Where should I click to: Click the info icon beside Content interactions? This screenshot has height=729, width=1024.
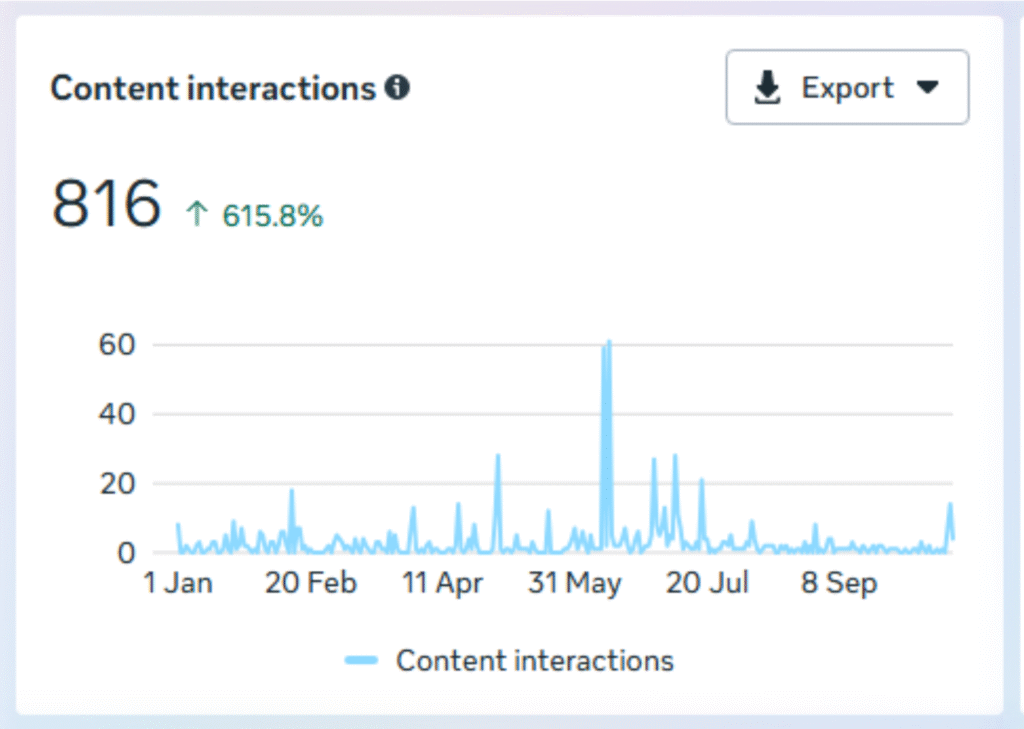click(397, 87)
